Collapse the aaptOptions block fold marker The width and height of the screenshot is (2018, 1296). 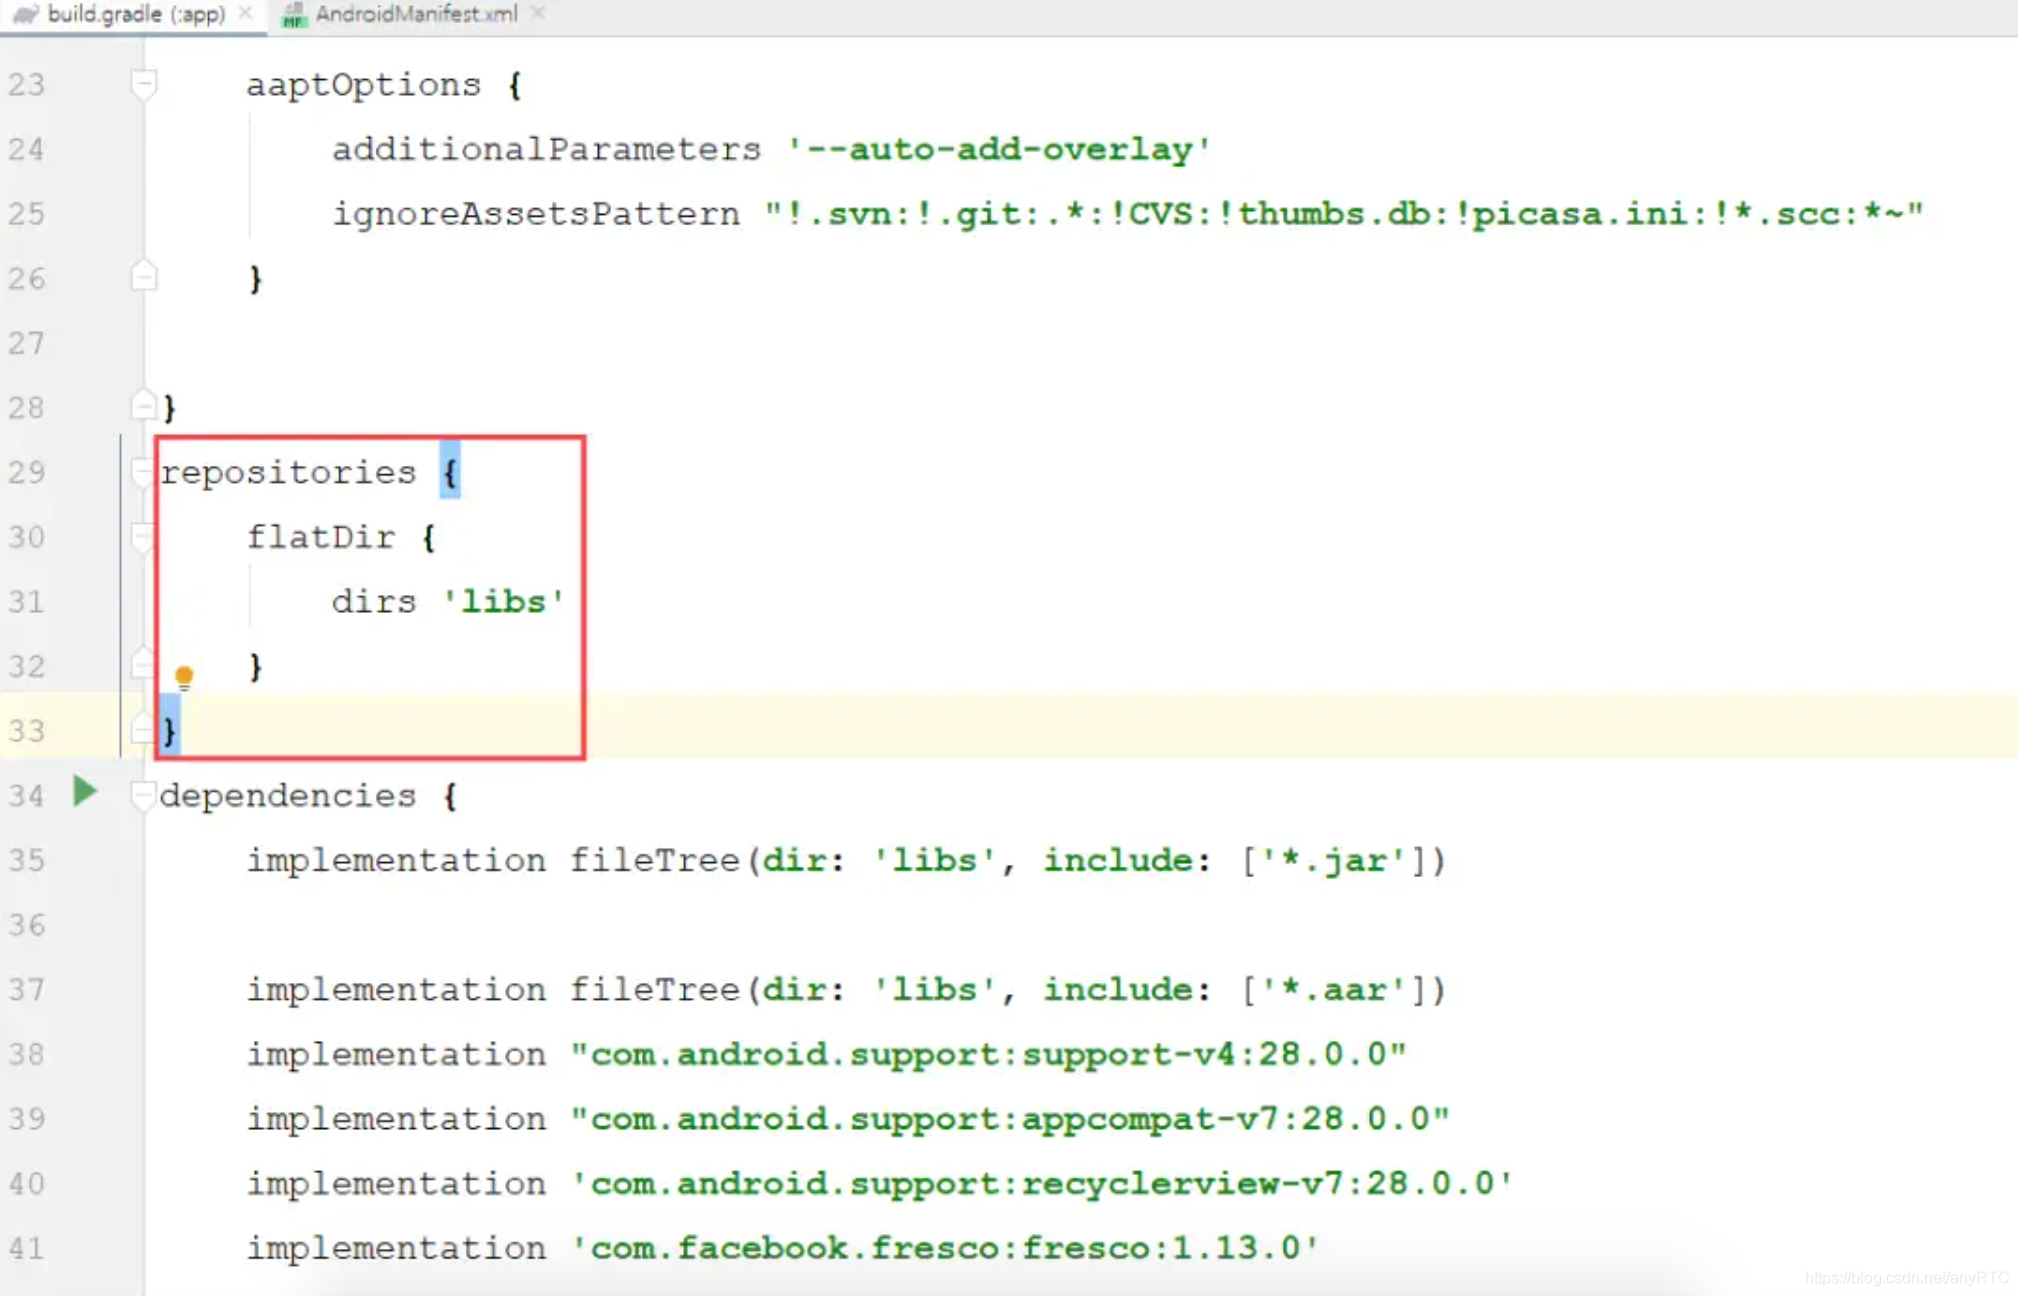pyautogui.click(x=144, y=84)
